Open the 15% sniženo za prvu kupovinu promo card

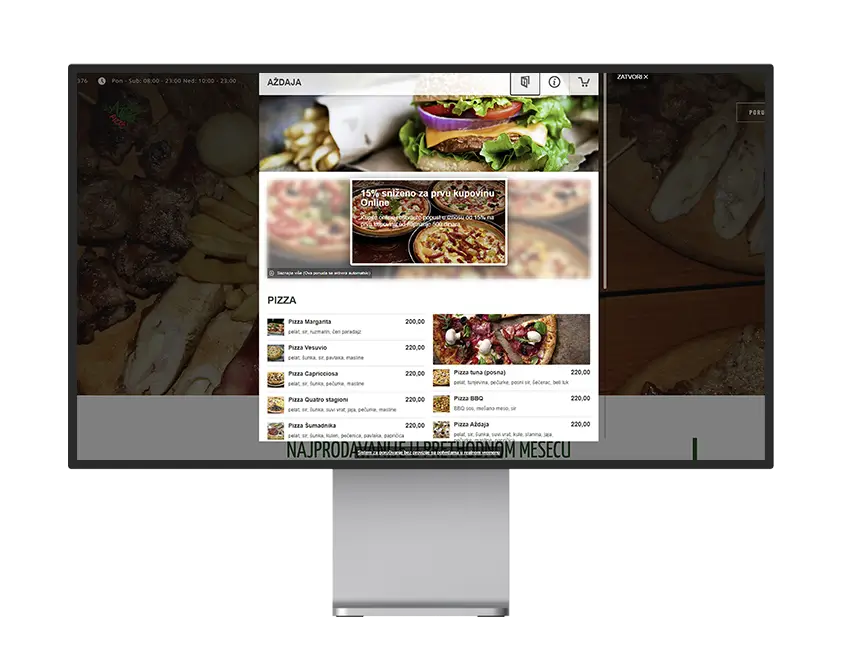click(428, 222)
